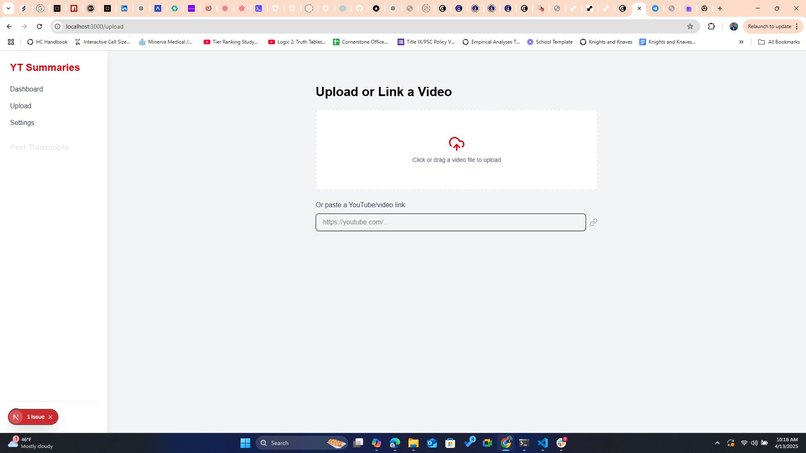Open Wi-Fi network settings tray icon
Screen dimensions: 806x453
(x=743, y=443)
